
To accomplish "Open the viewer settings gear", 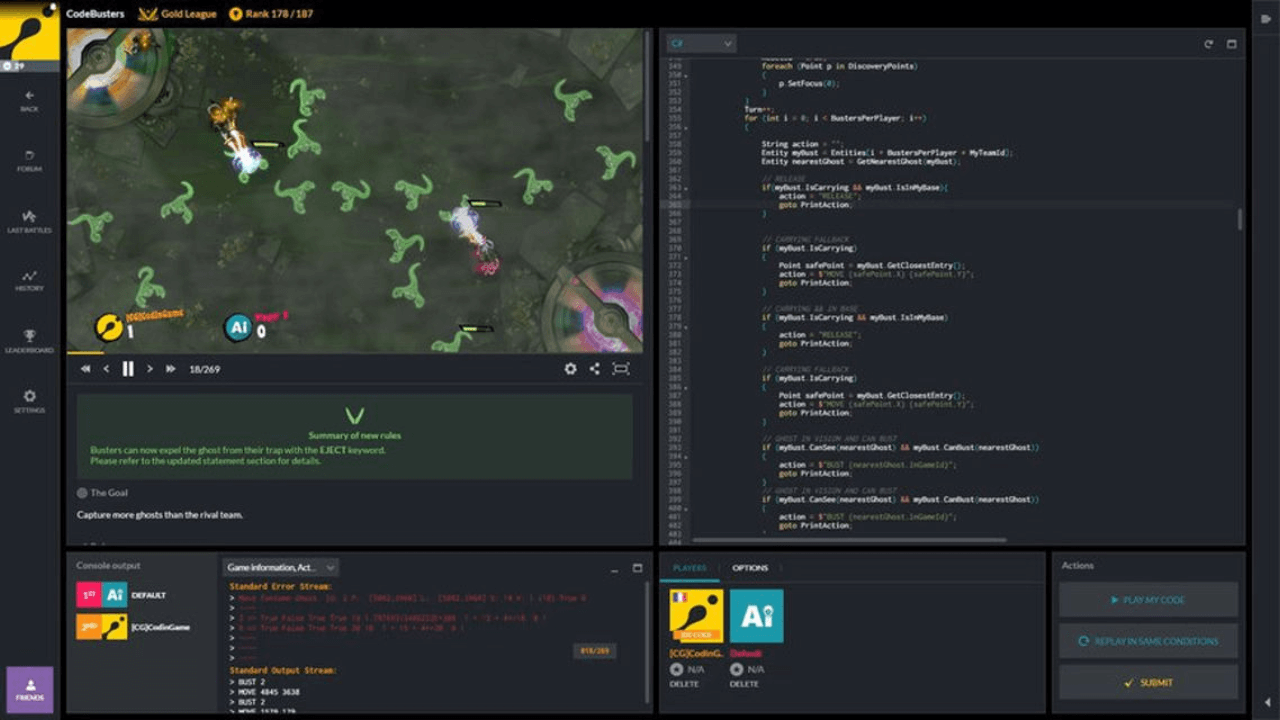I will point(570,368).
